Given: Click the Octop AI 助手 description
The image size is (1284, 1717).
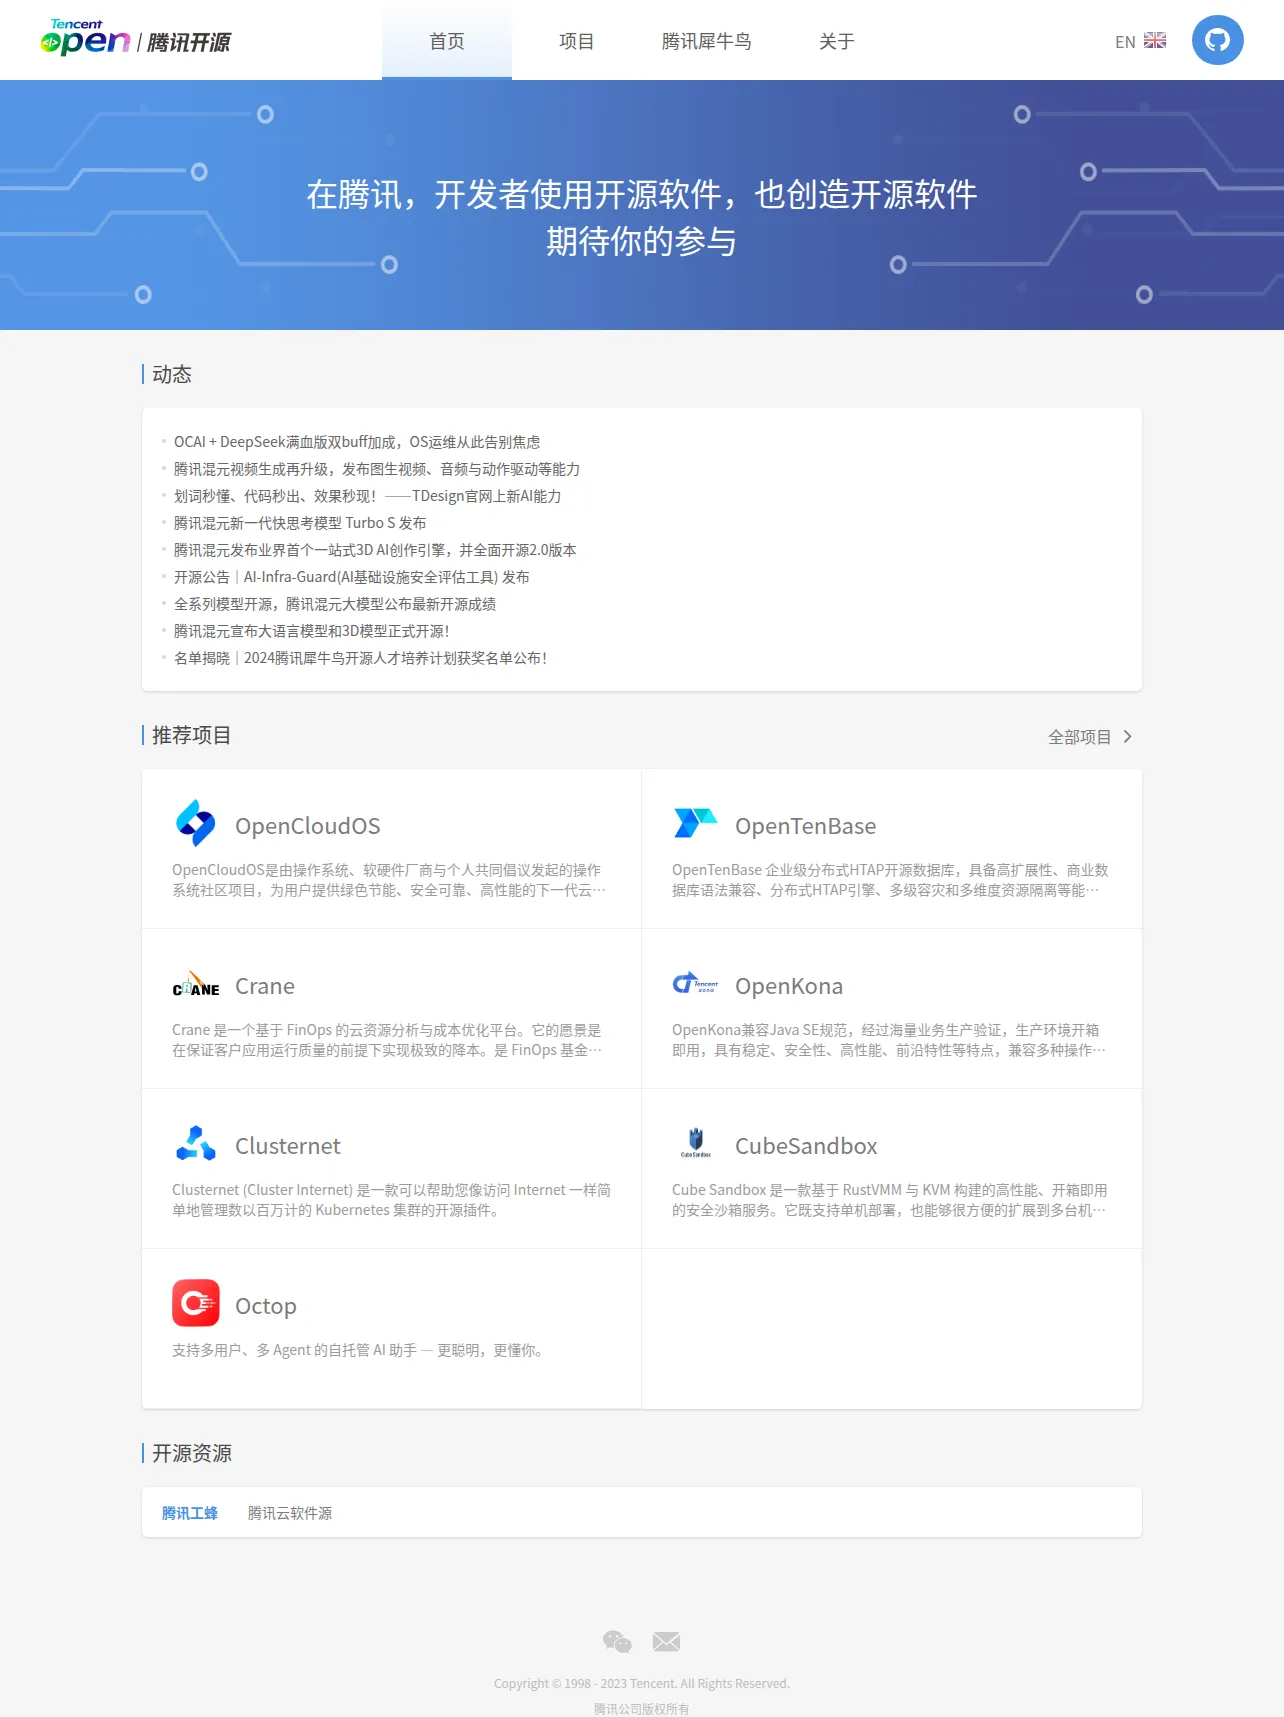Looking at the screenshot, I should (x=360, y=1350).
